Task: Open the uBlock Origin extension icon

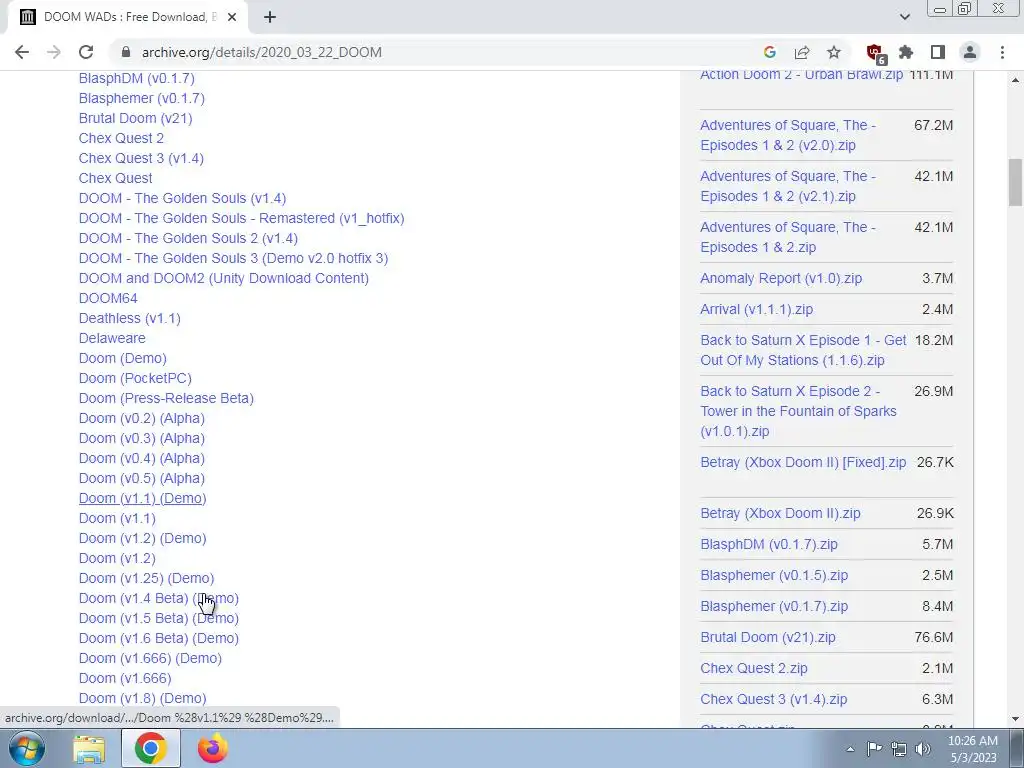Action: 875,53
